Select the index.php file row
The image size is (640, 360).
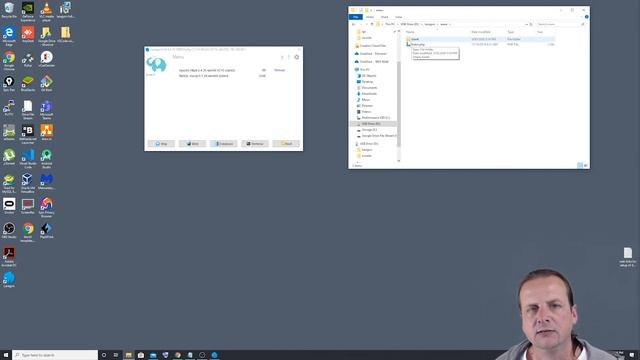click(x=480, y=44)
